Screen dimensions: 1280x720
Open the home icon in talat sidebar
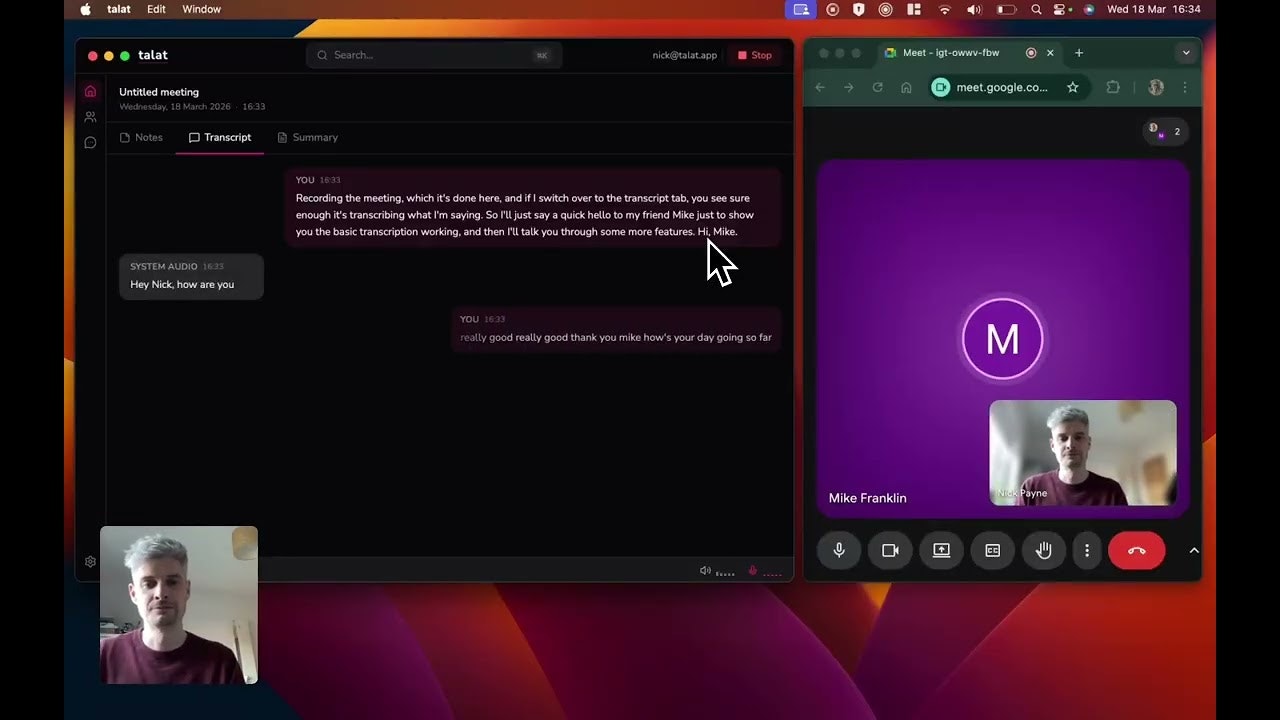(90, 91)
